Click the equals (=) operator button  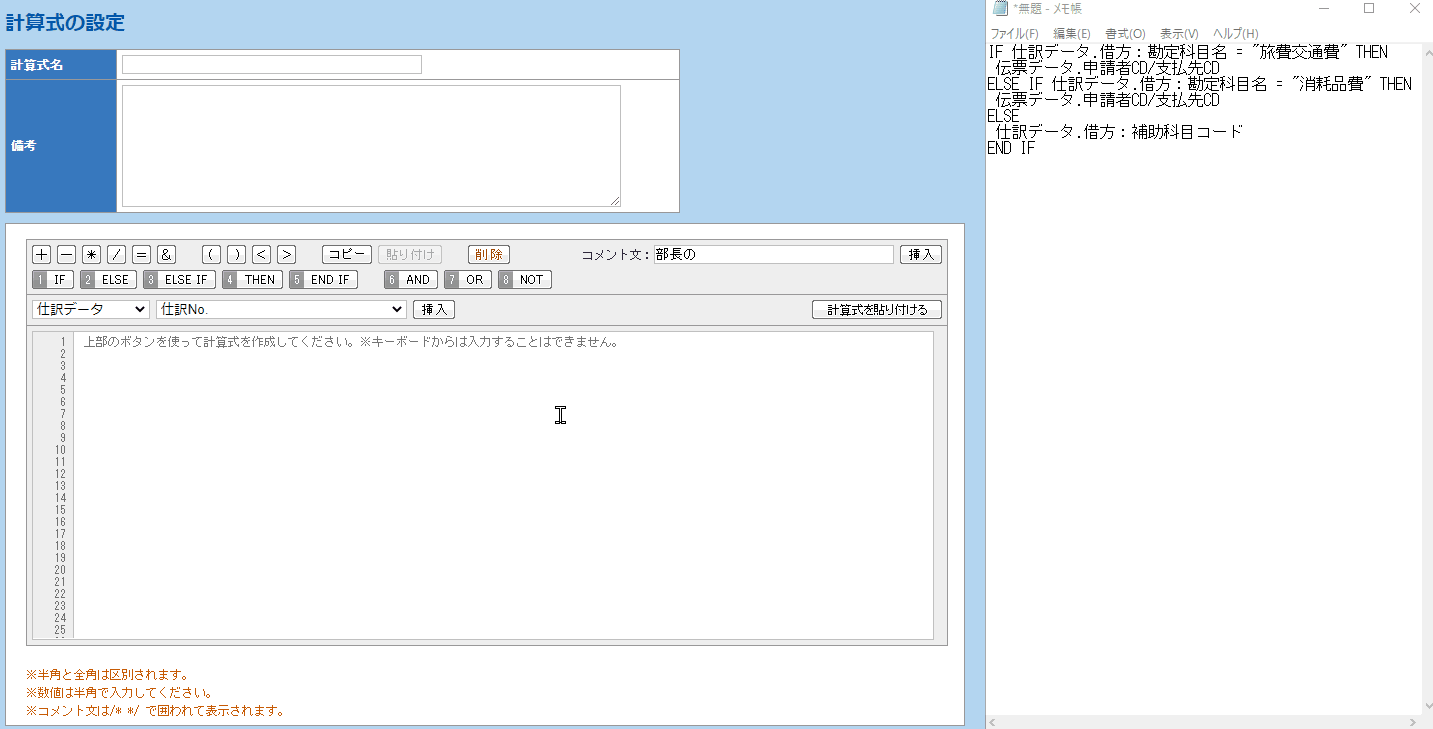pos(142,254)
